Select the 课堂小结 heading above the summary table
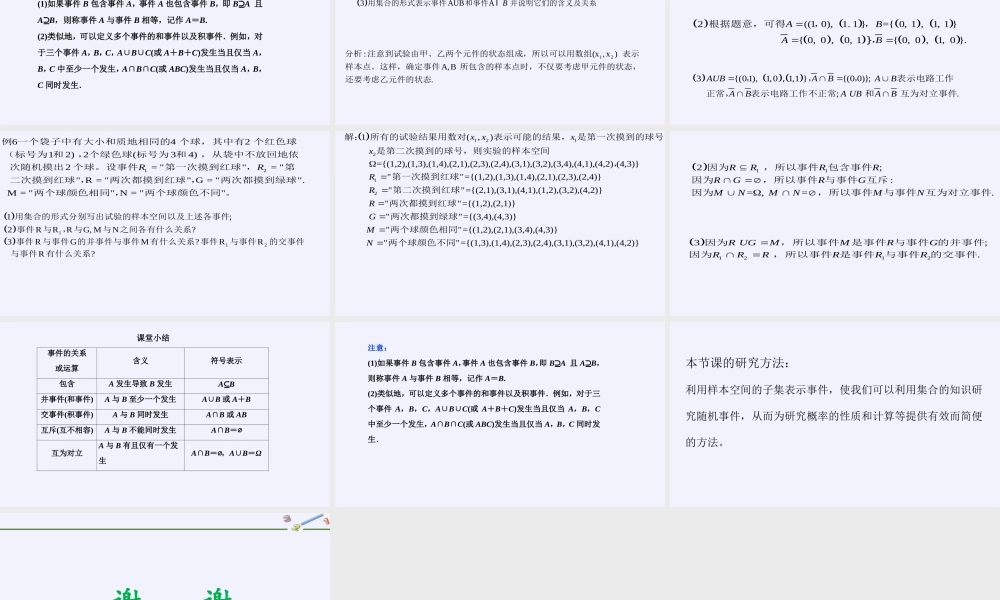This screenshot has height=600, width=1000. (x=152, y=338)
